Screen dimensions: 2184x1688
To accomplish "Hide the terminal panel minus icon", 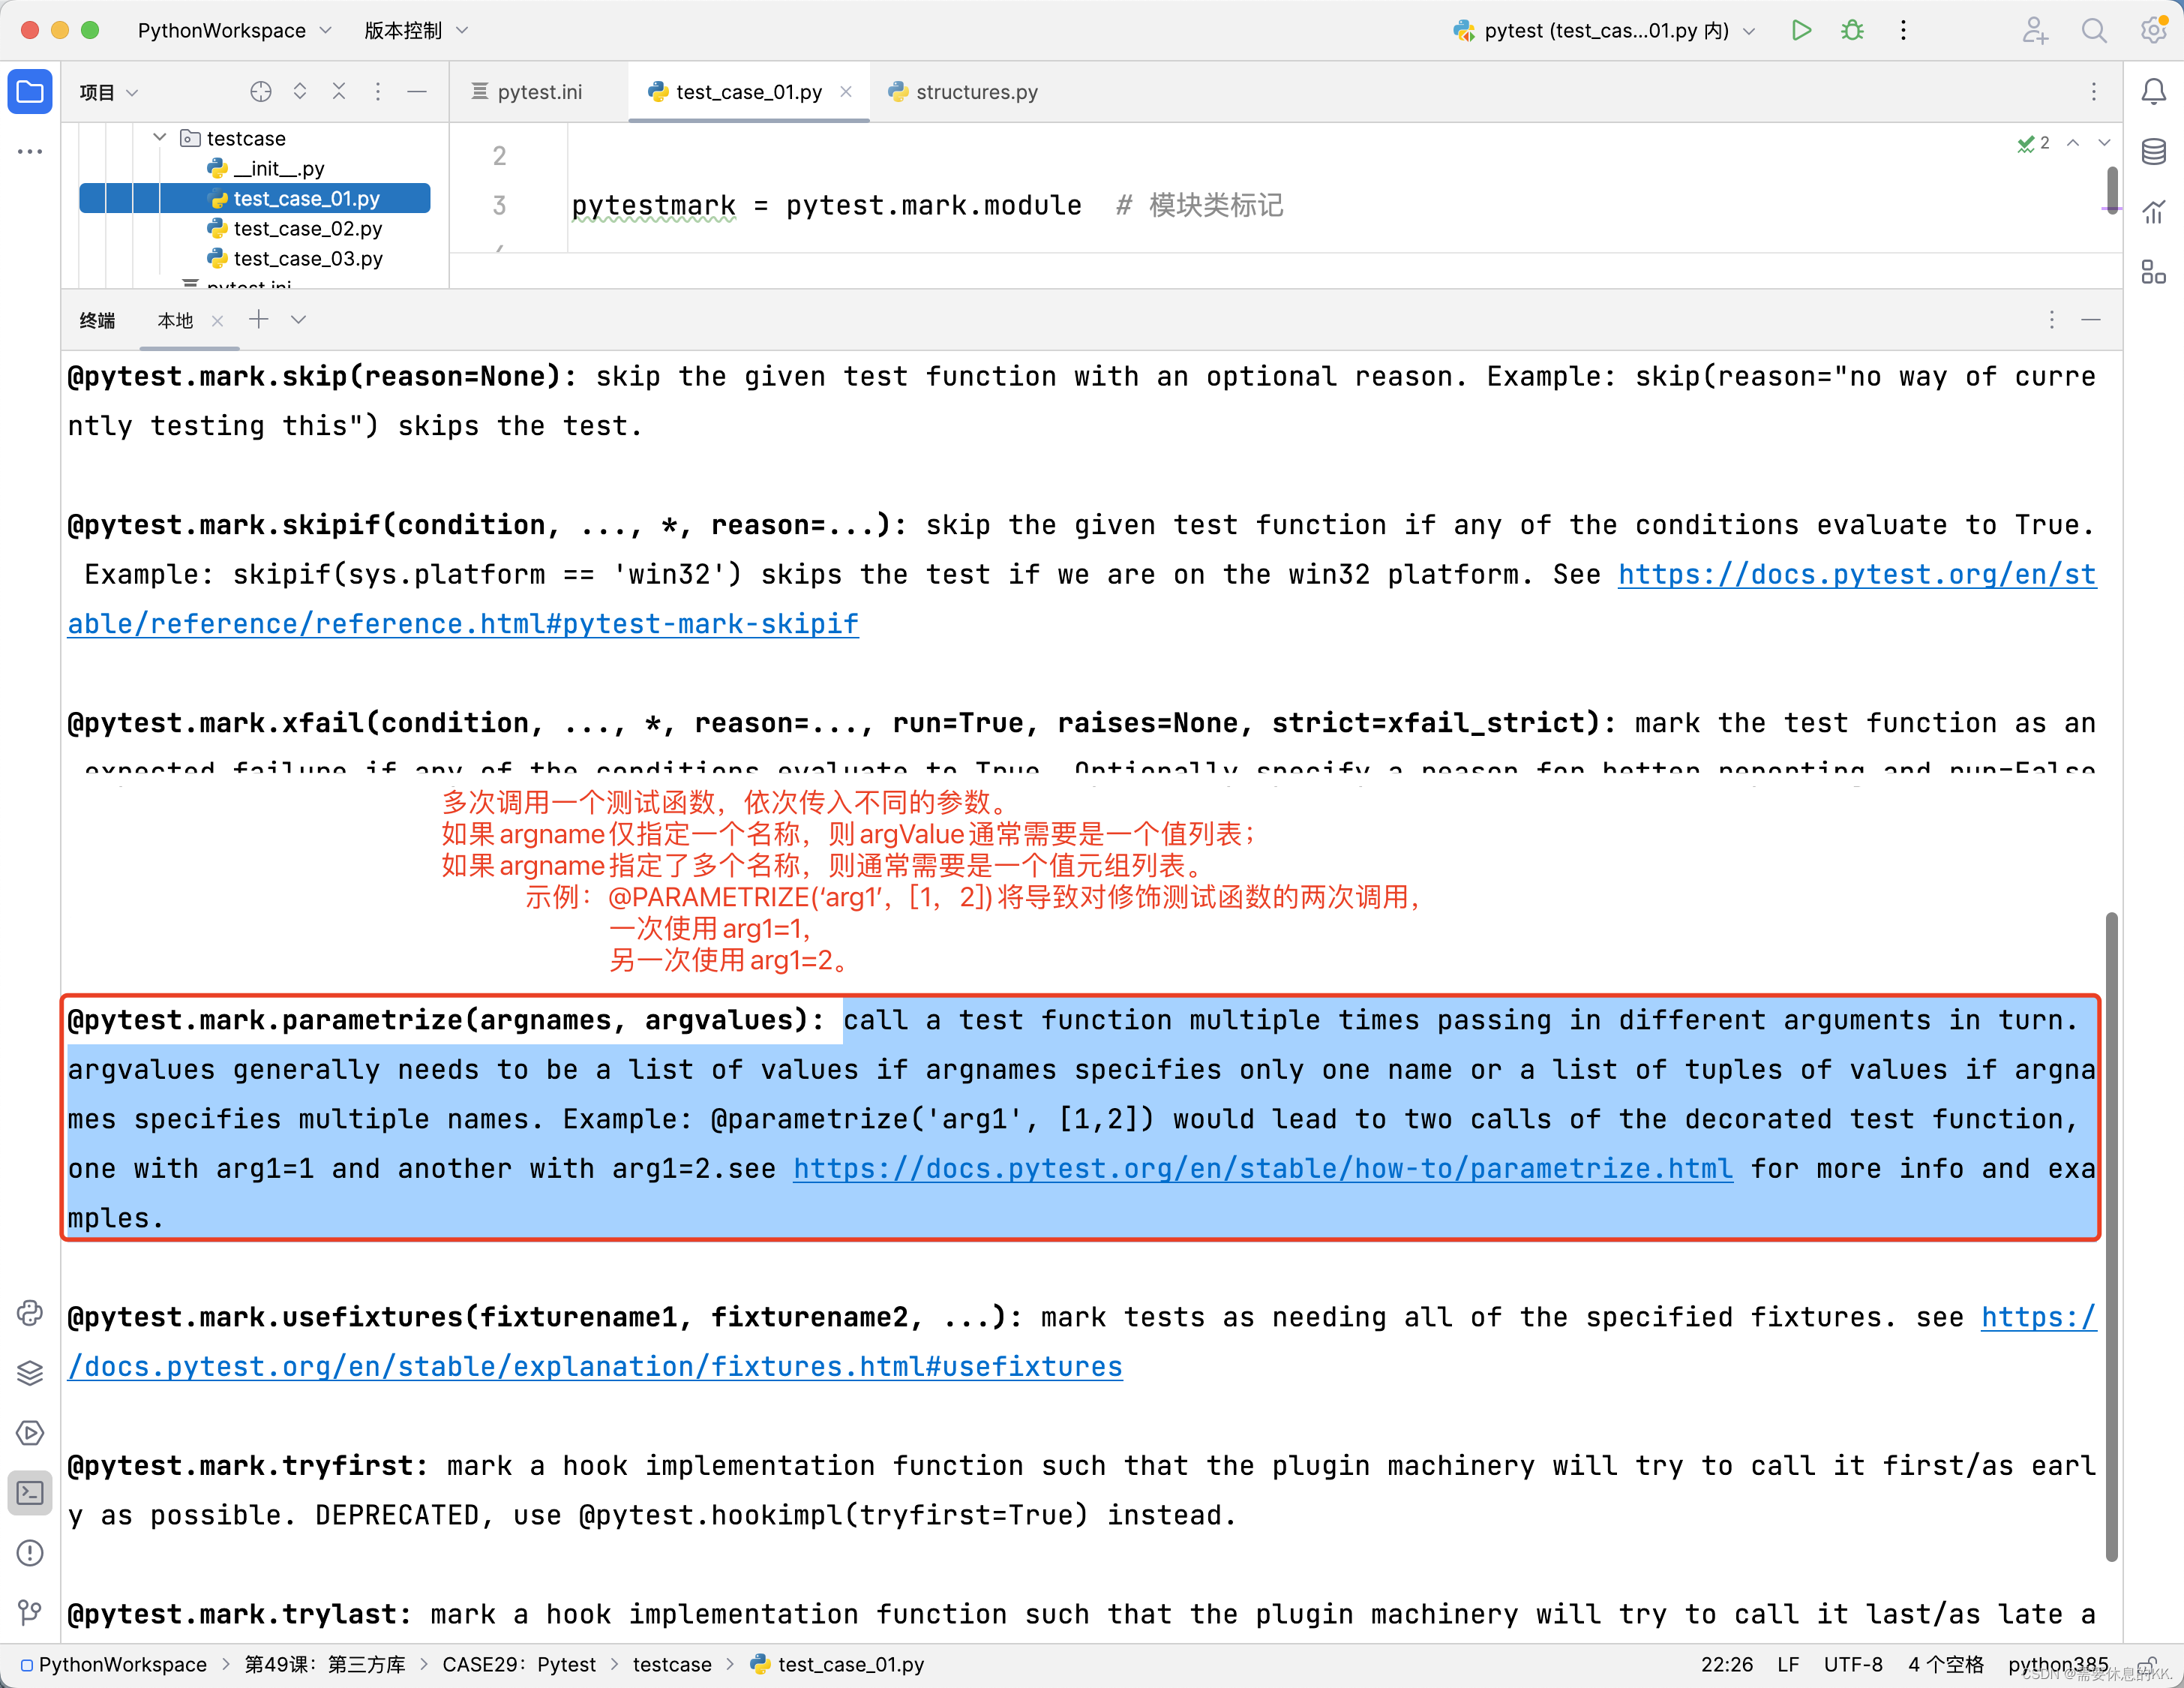I will pyautogui.click(x=2091, y=320).
